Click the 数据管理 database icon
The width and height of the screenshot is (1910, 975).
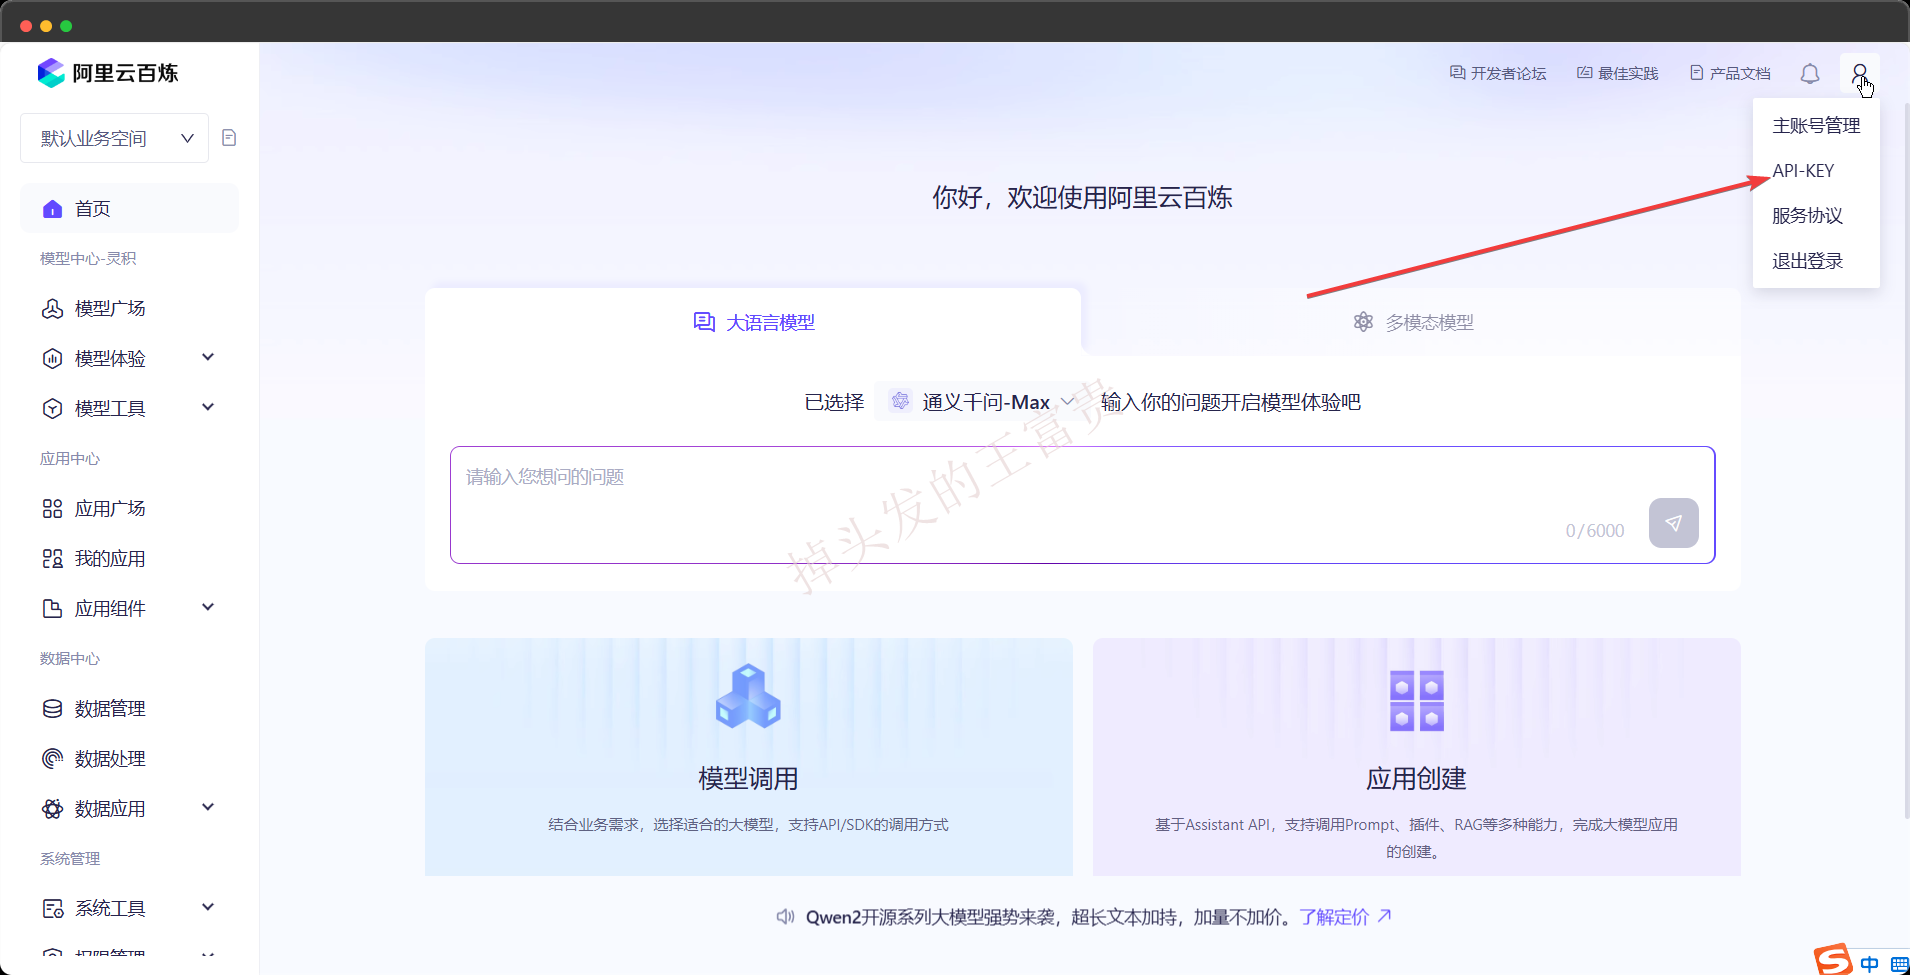pyautogui.click(x=53, y=709)
